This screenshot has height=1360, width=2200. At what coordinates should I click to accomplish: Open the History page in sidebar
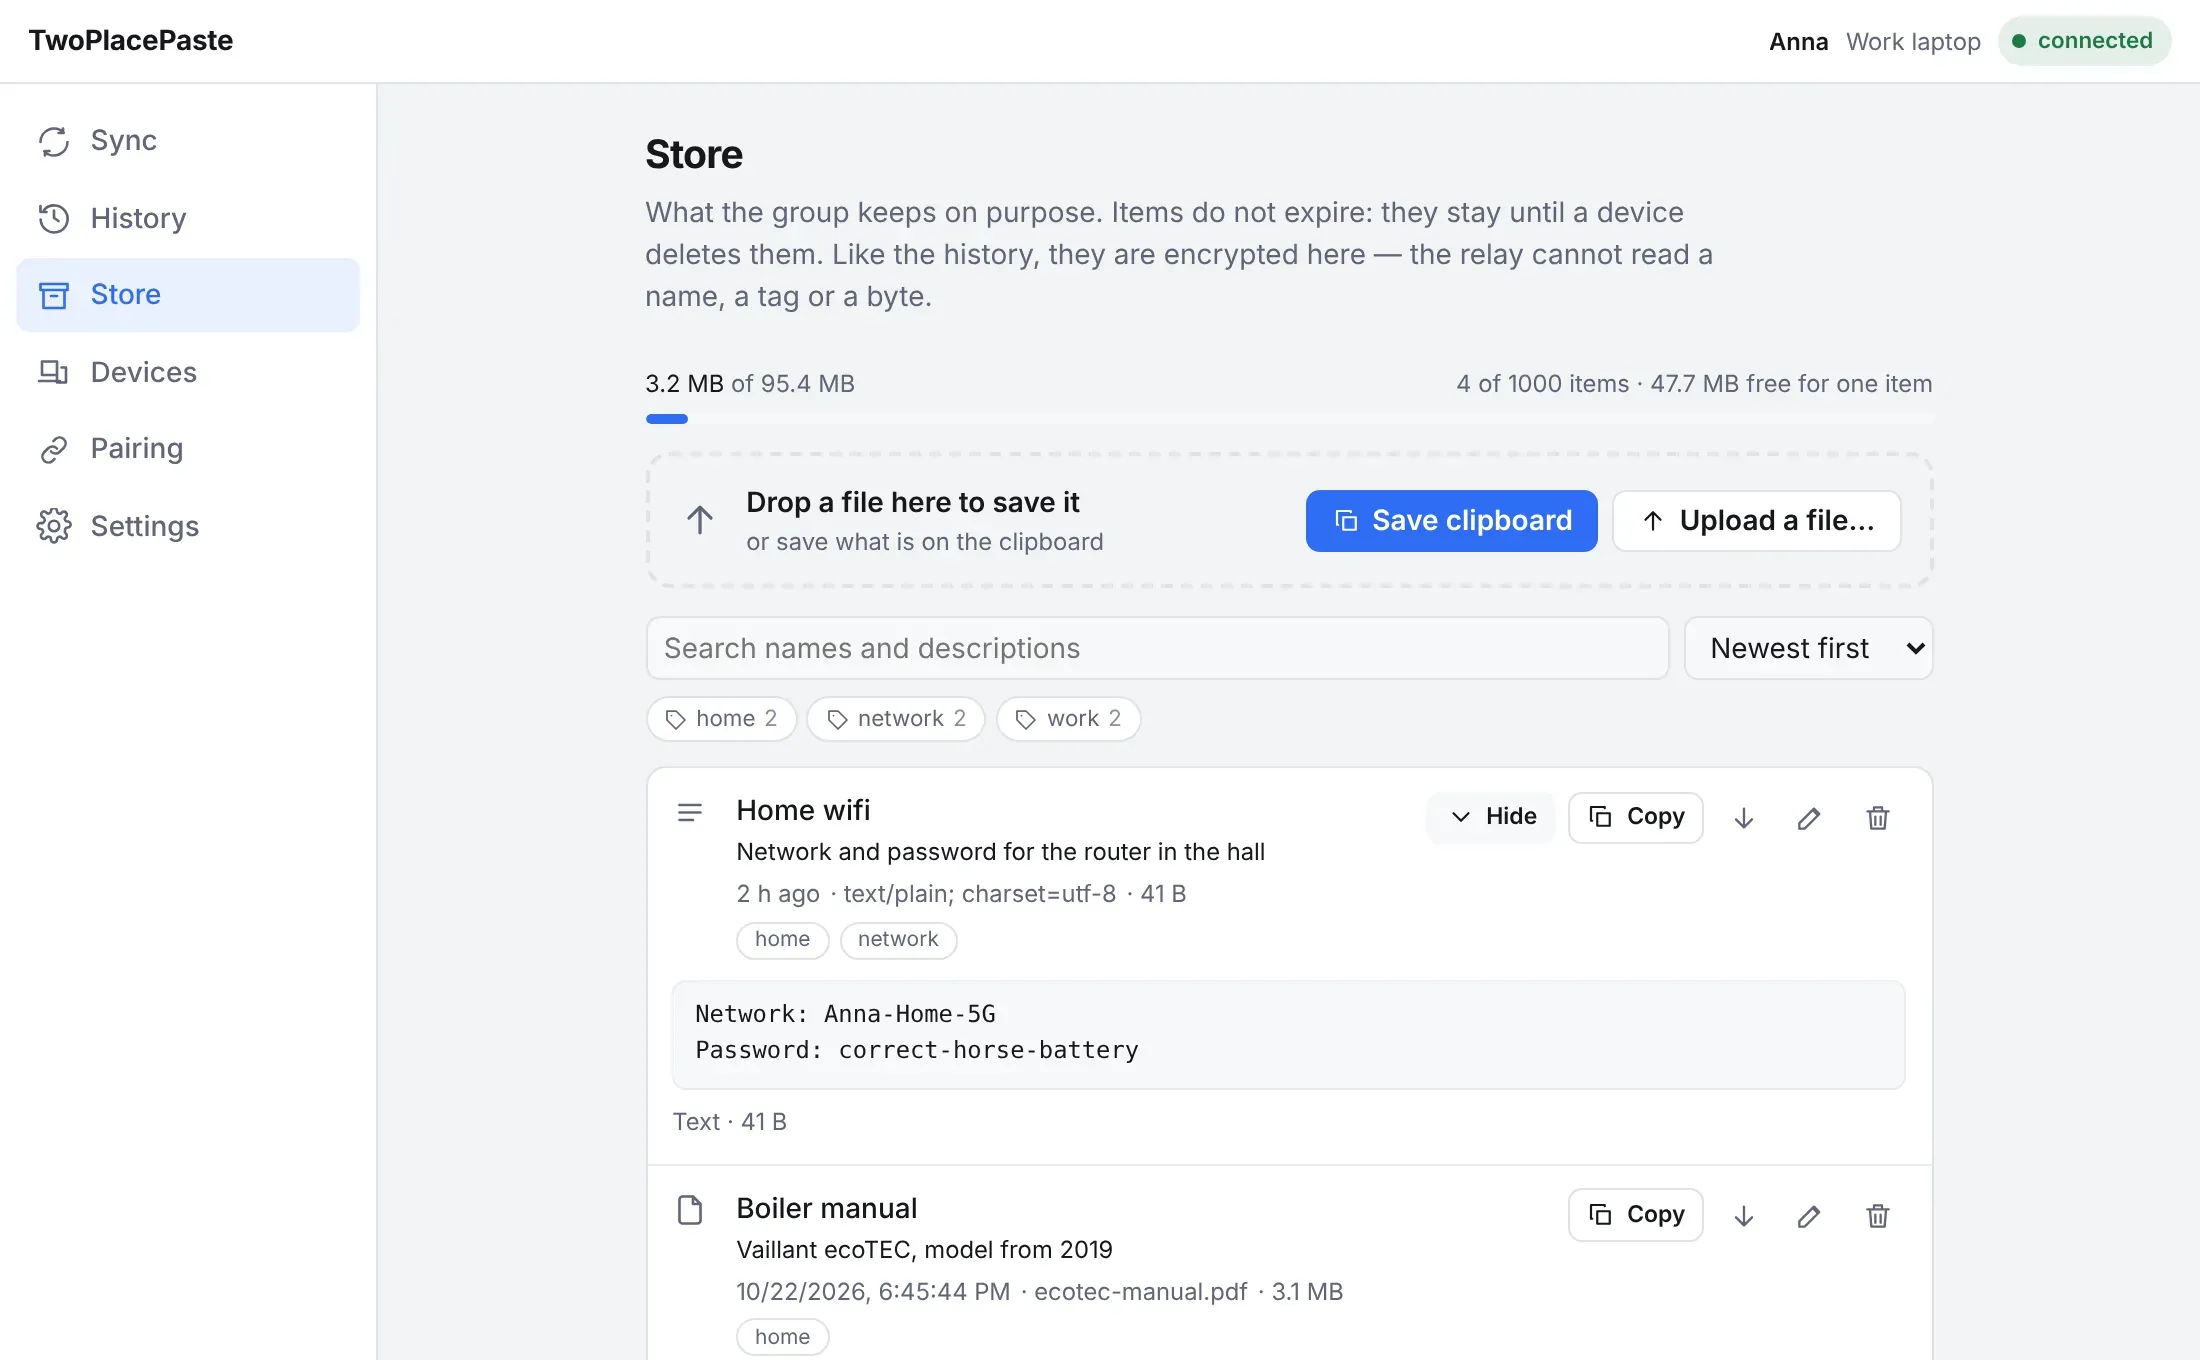click(x=188, y=218)
